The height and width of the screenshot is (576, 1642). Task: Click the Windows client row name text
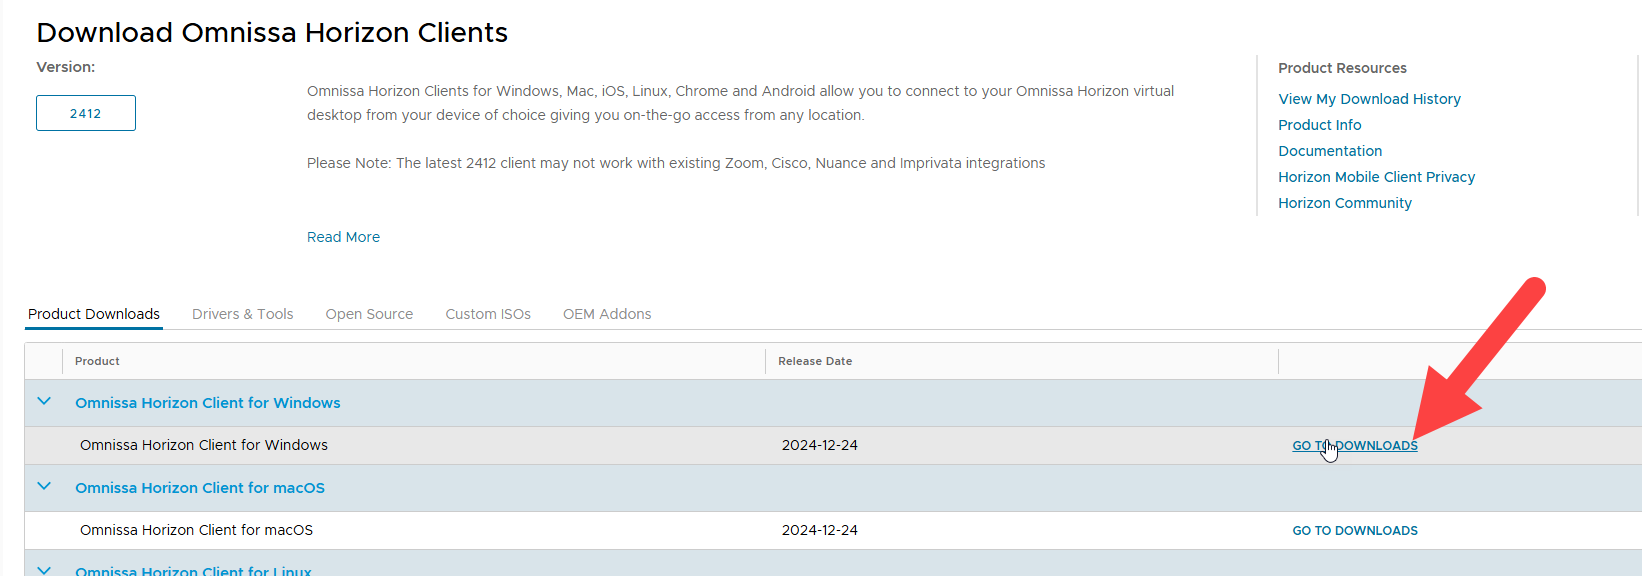click(204, 445)
